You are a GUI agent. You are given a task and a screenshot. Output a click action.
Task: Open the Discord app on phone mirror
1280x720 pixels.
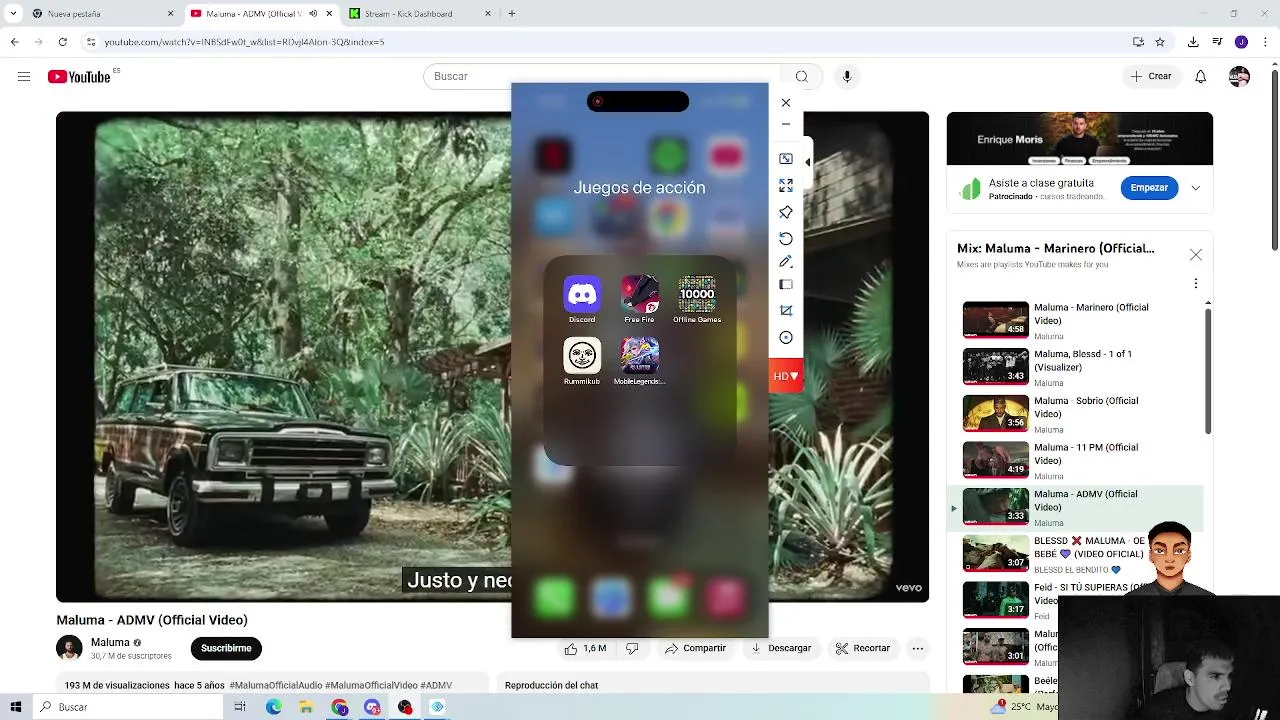point(582,295)
